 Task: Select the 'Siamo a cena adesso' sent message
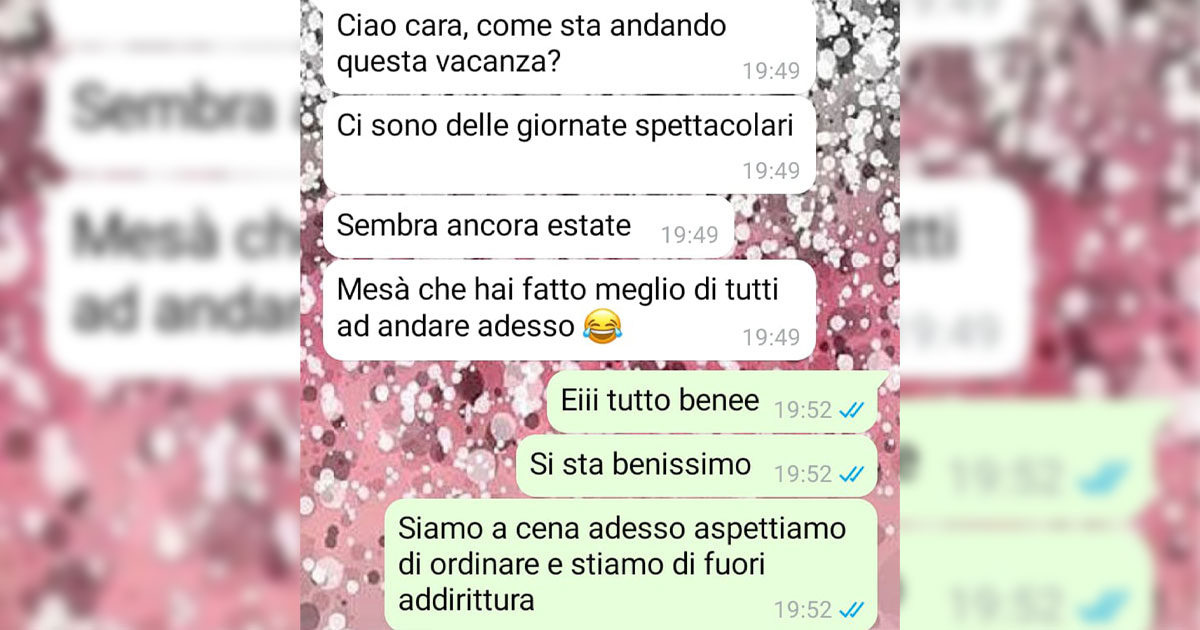point(631,565)
